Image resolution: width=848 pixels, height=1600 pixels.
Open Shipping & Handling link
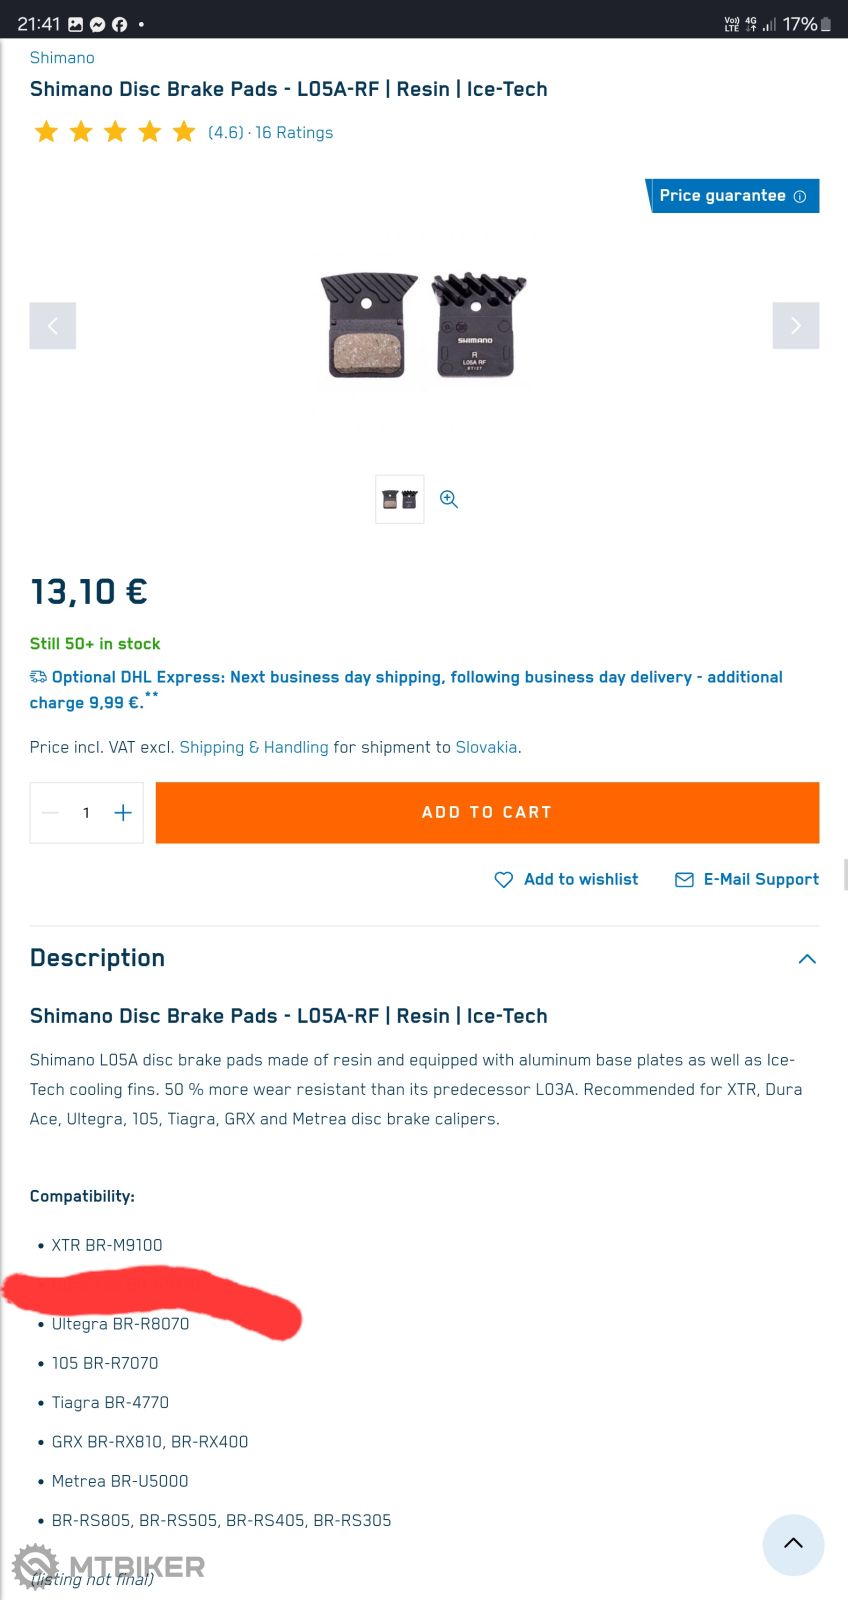click(253, 747)
